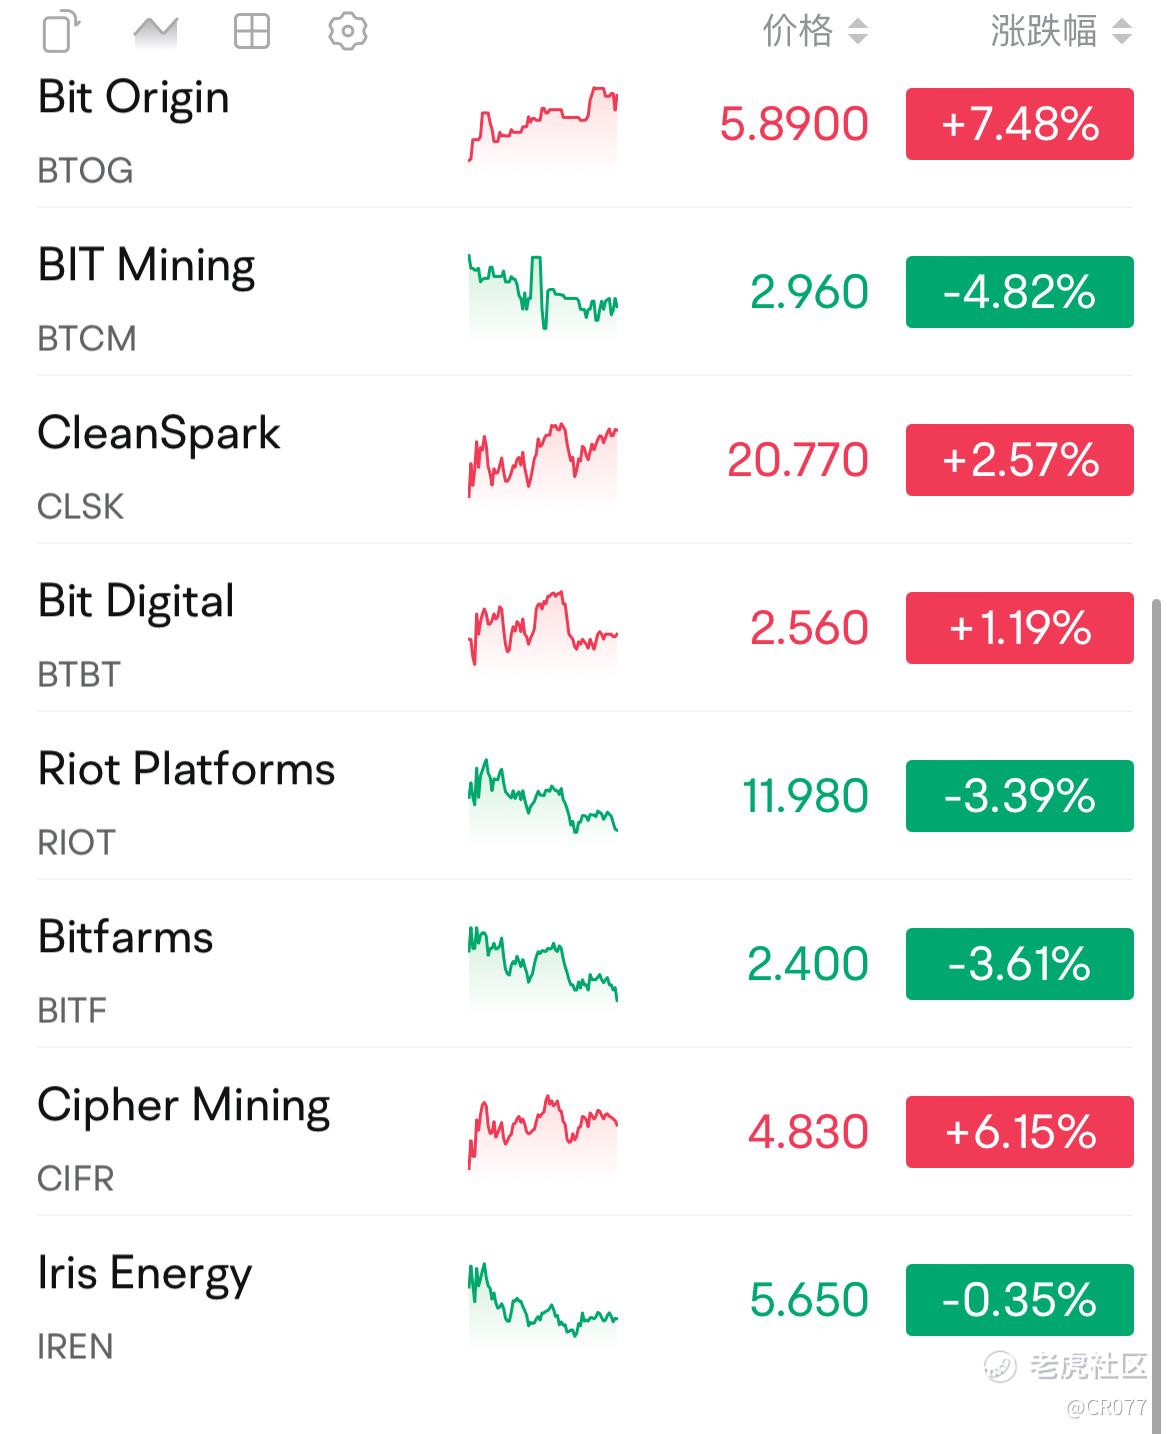
Task: Open the Bitfarms BITF stock entry
Action: [585, 964]
